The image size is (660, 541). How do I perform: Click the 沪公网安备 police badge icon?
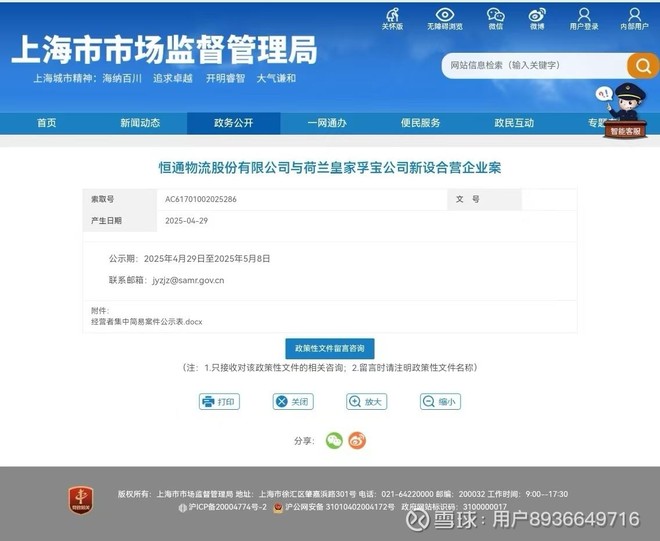pyautogui.click(x=278, y=508)
